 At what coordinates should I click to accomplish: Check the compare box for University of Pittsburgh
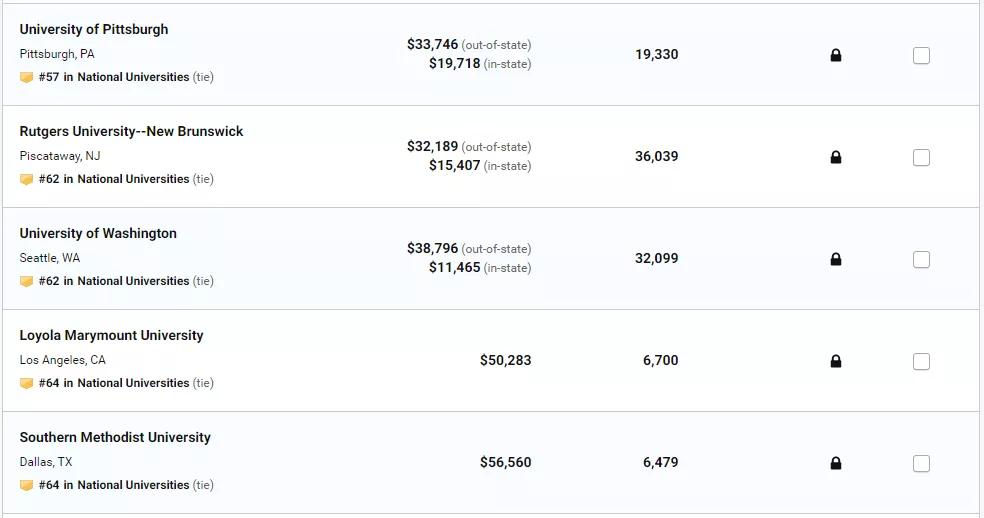coord(921,55)
